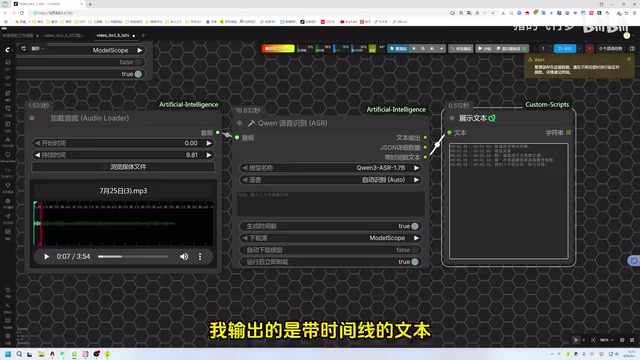Click the colorful resource usage bar
This screenshot has width=640, height=360.
(x=278, y=49)
